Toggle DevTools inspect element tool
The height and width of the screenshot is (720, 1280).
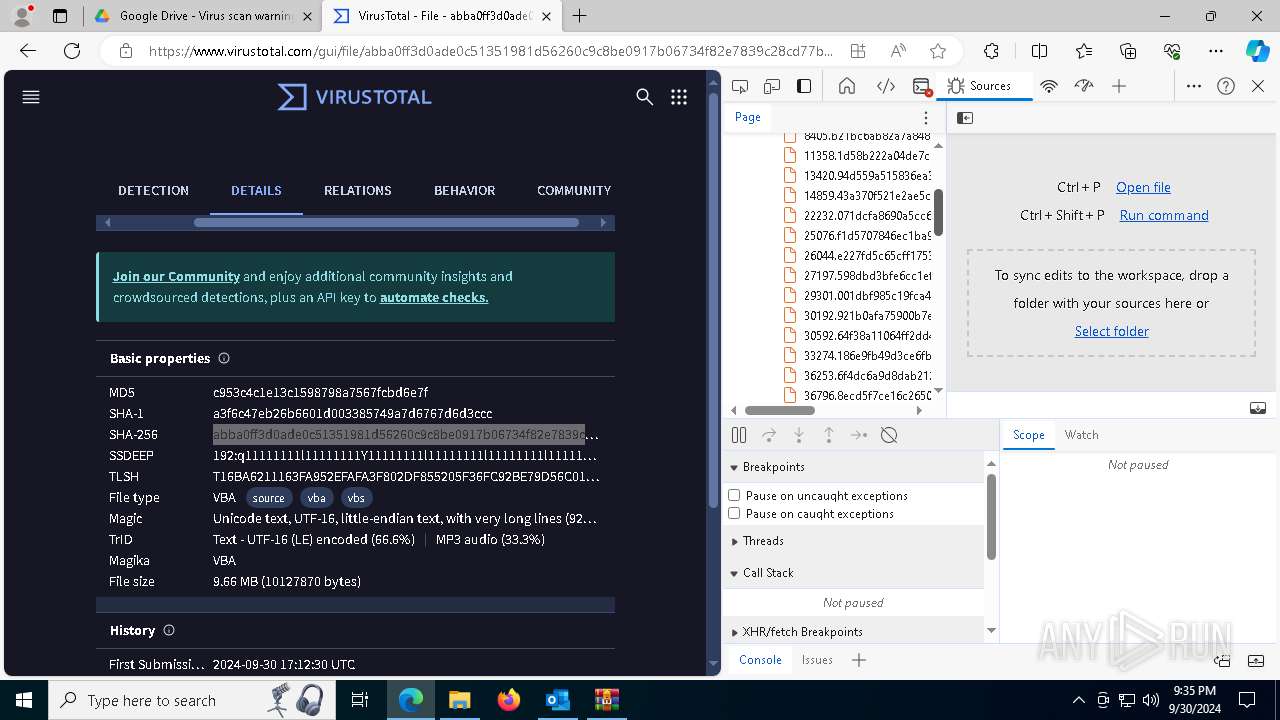coord(740,86)
